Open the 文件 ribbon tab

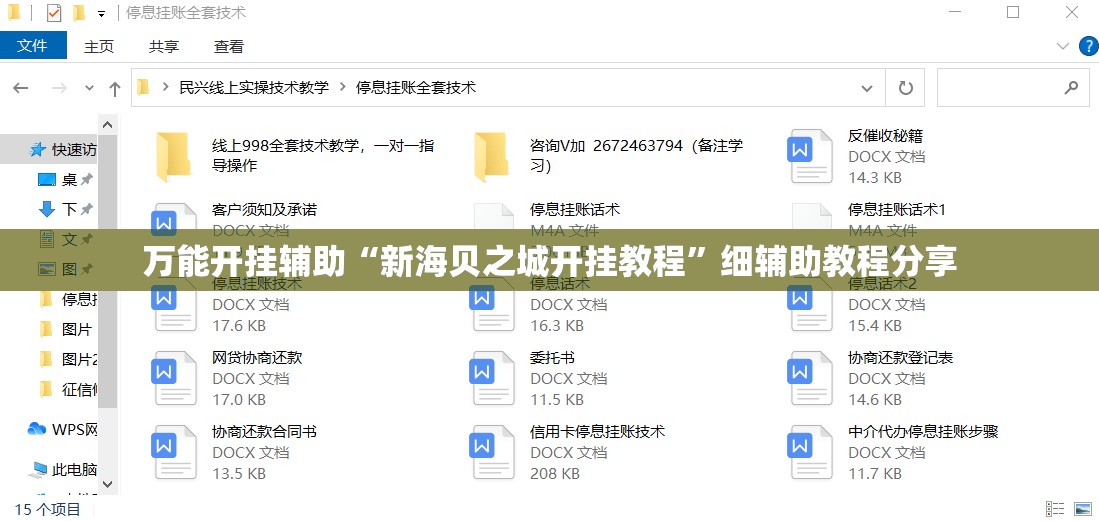pos(33,46)
